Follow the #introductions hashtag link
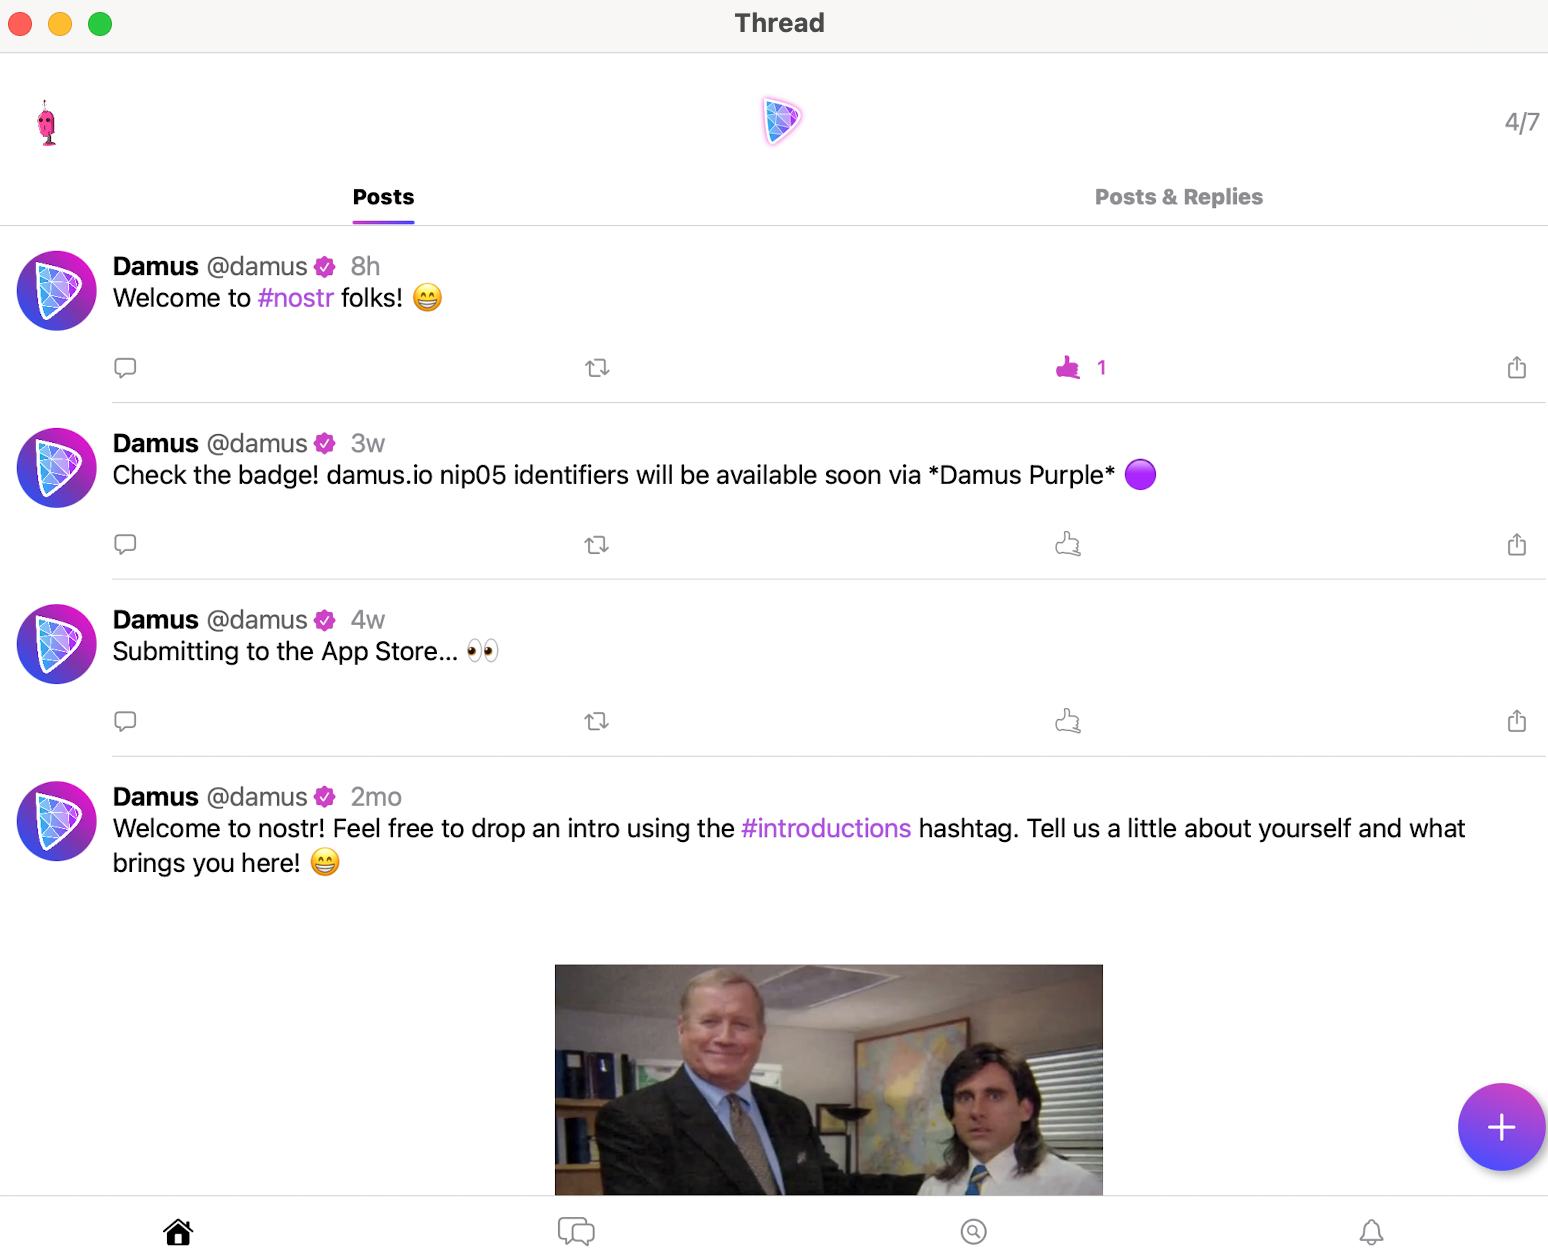 click(x=826, y=829)
